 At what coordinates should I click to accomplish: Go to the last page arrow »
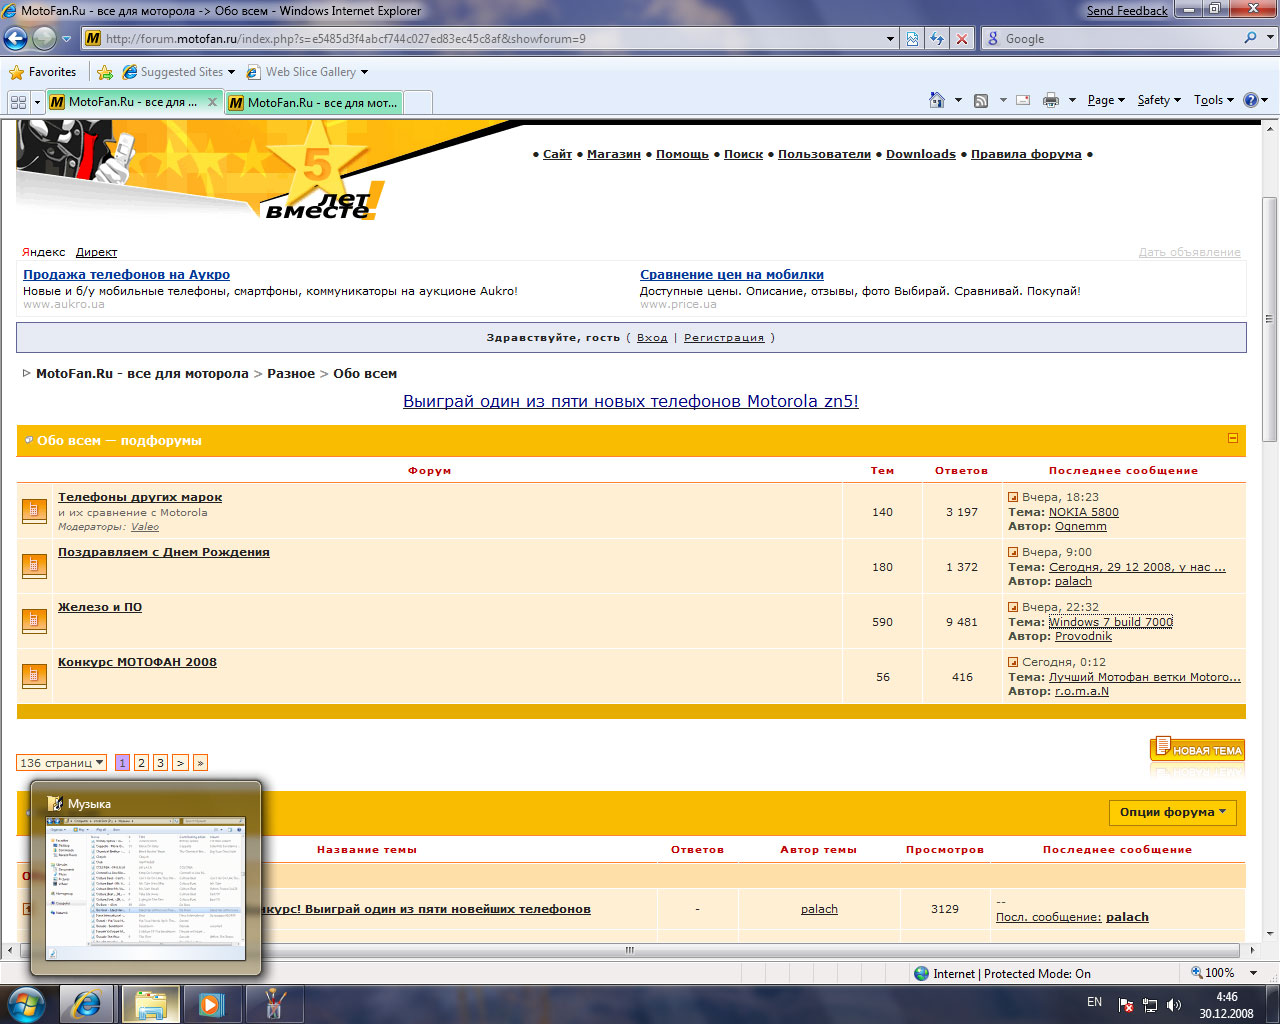click(200, 763)
